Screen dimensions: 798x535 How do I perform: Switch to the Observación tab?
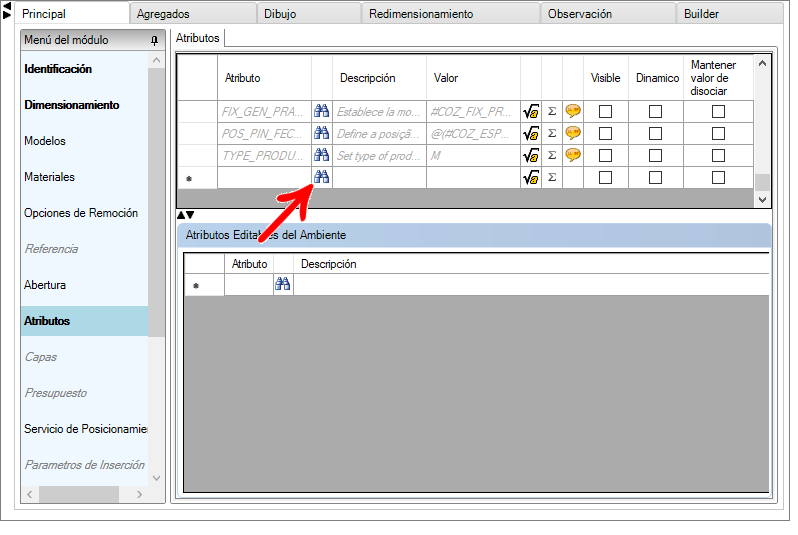tap(608, 14)
